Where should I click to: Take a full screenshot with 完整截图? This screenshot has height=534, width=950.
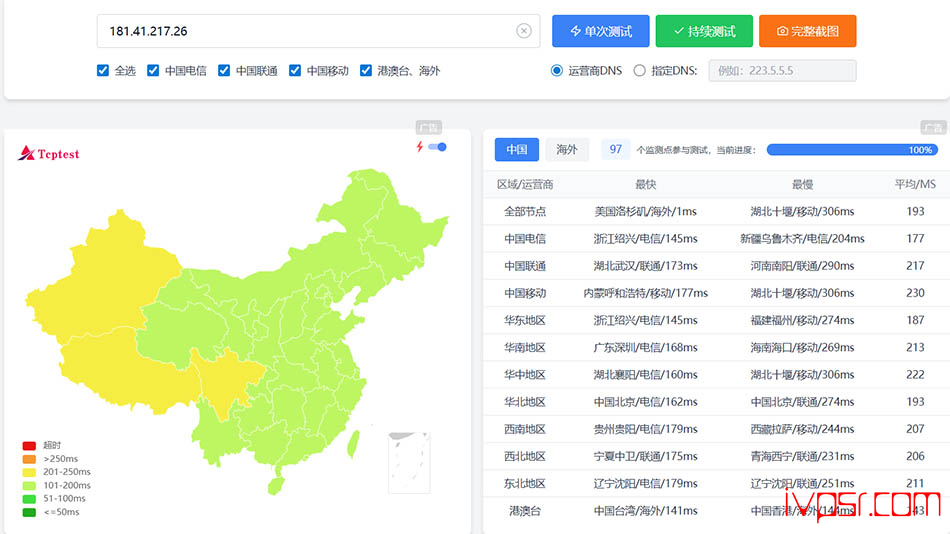click(808, 31)
